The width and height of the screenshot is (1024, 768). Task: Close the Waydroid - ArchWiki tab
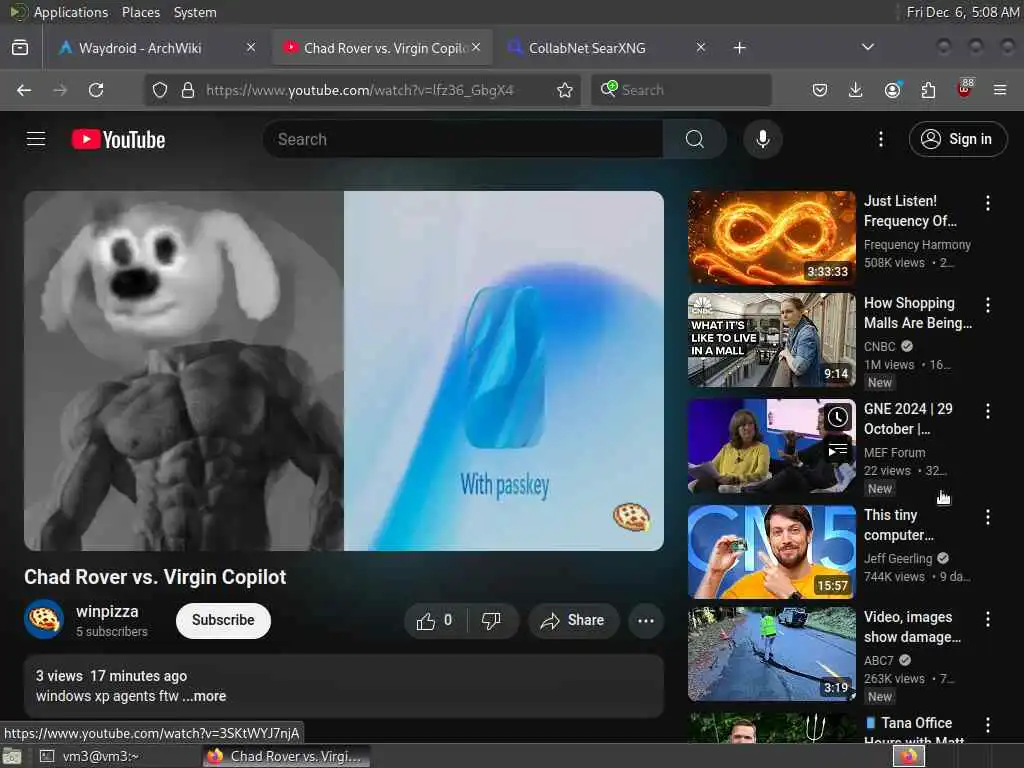coord(251,47)
